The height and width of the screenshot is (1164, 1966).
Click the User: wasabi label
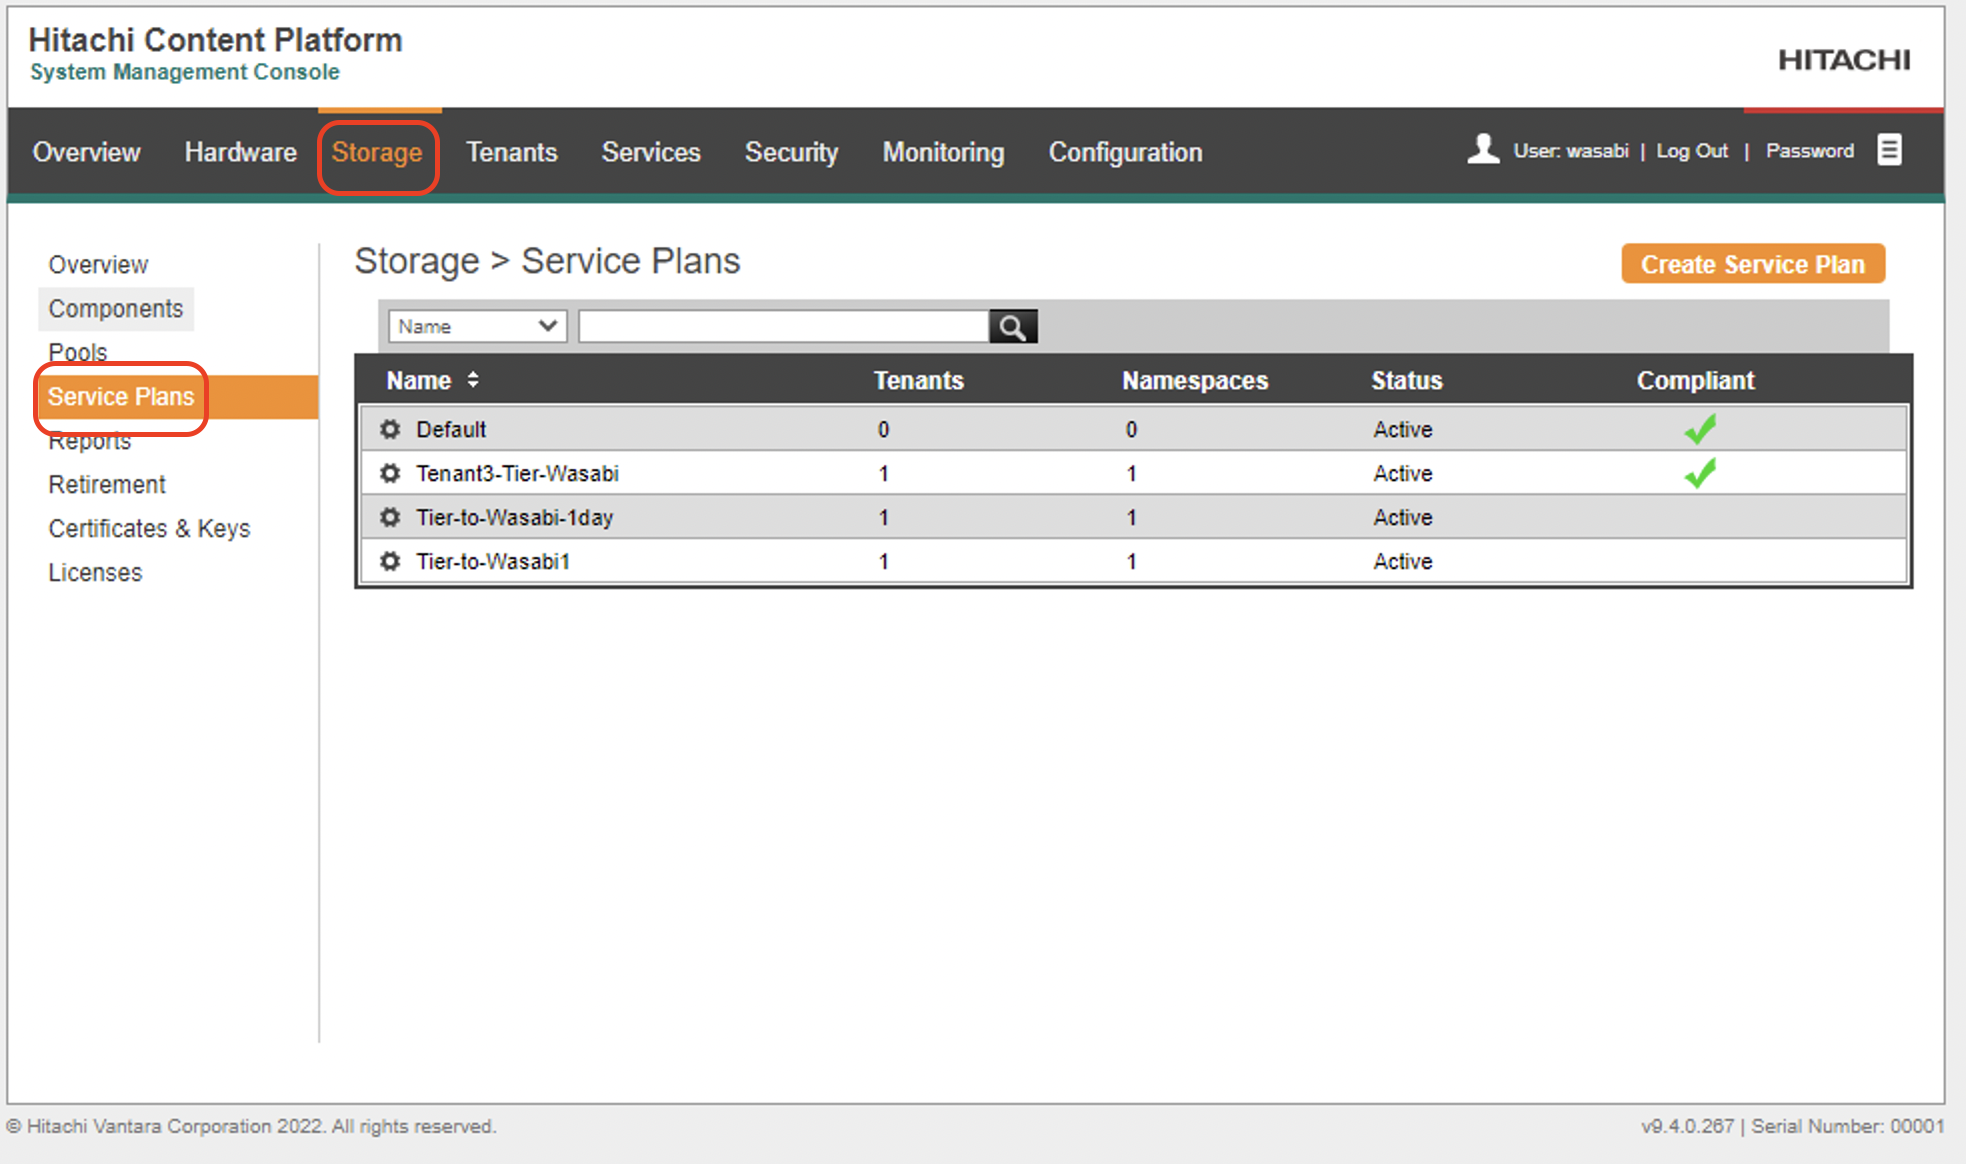pos(1571,150)
